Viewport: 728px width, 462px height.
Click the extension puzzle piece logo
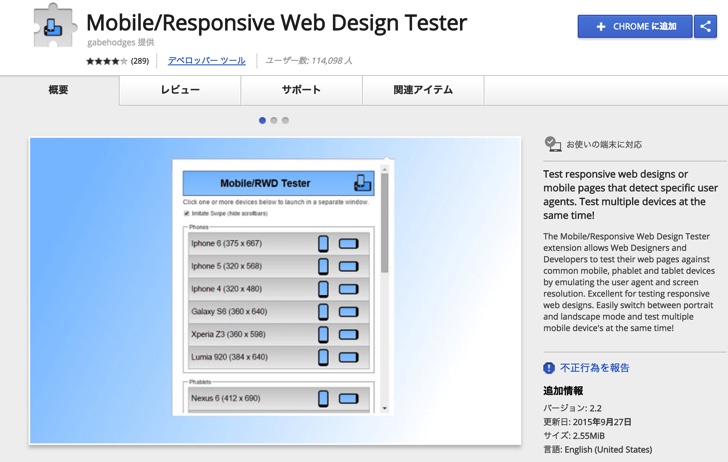(x=54, y=26)
